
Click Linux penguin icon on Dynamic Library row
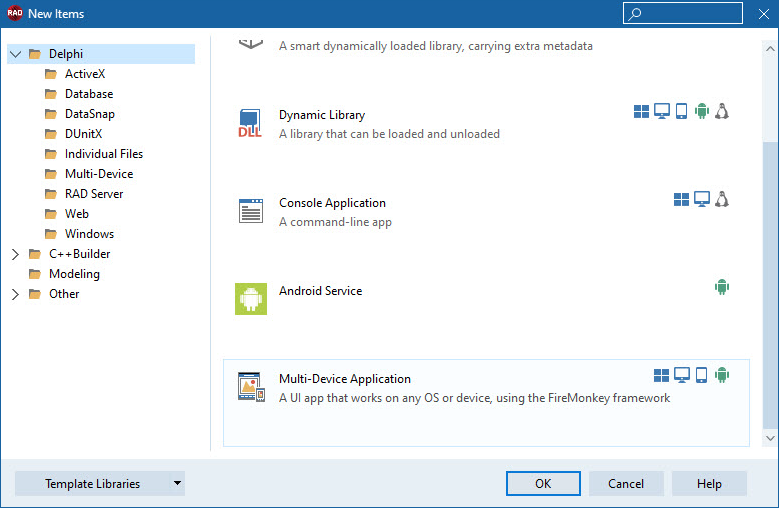[x=722, y=111]
